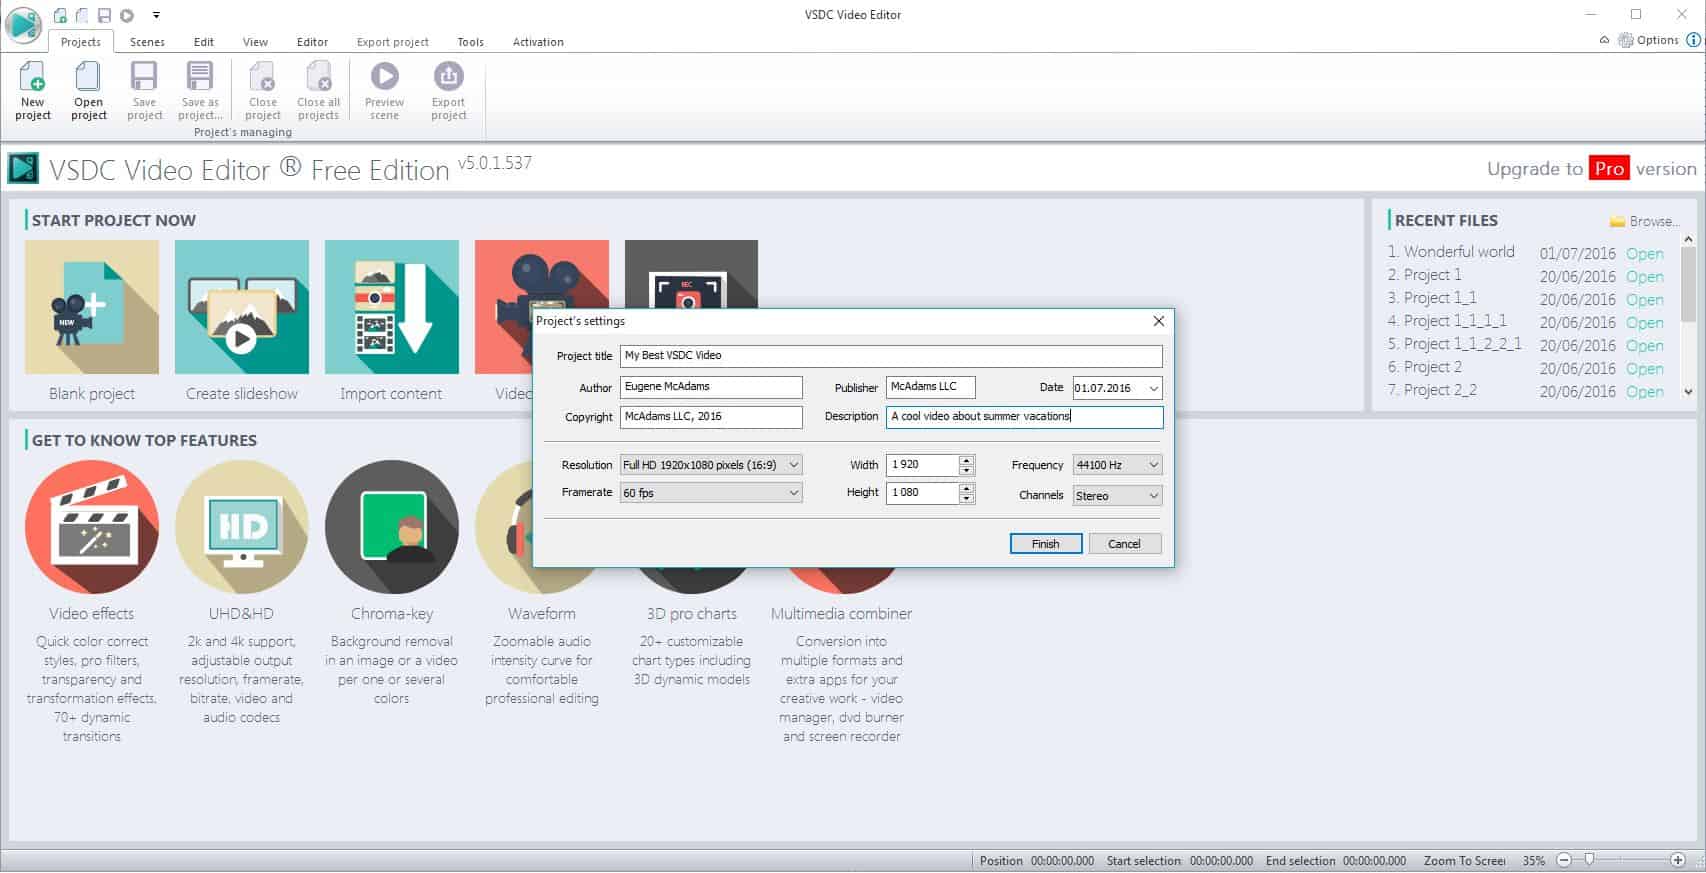Switch to the Editor menu tab
1706x873 pixels.
pyautogui.click(x=312, y=42)
